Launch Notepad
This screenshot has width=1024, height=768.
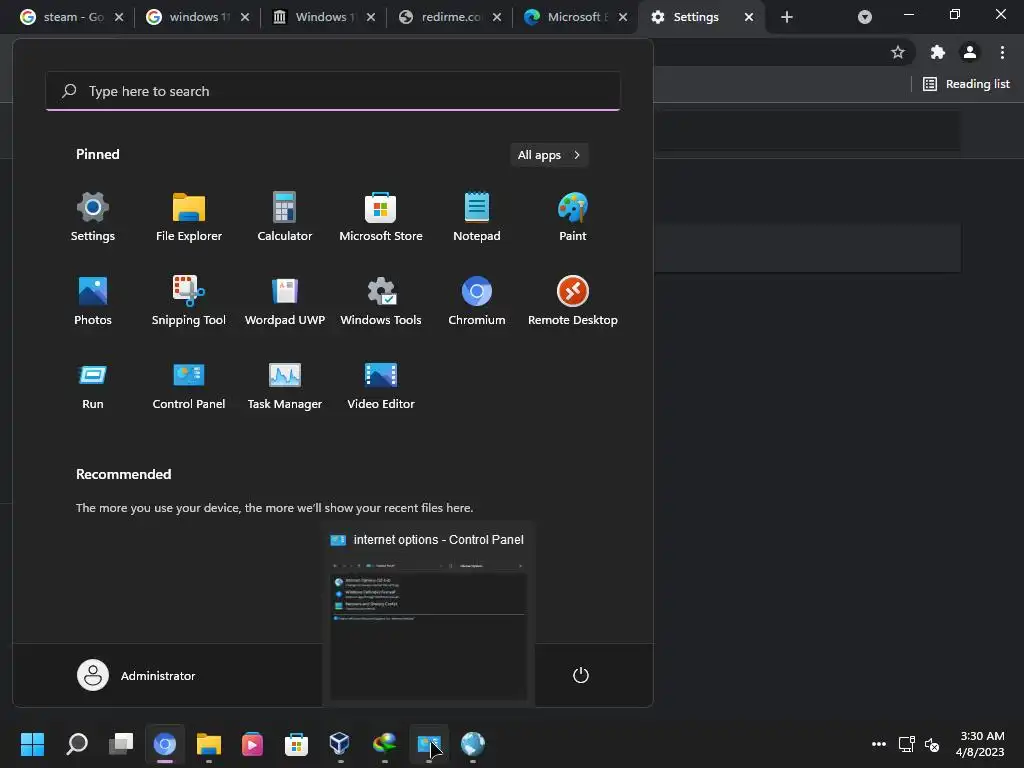(x=477, y=217)
